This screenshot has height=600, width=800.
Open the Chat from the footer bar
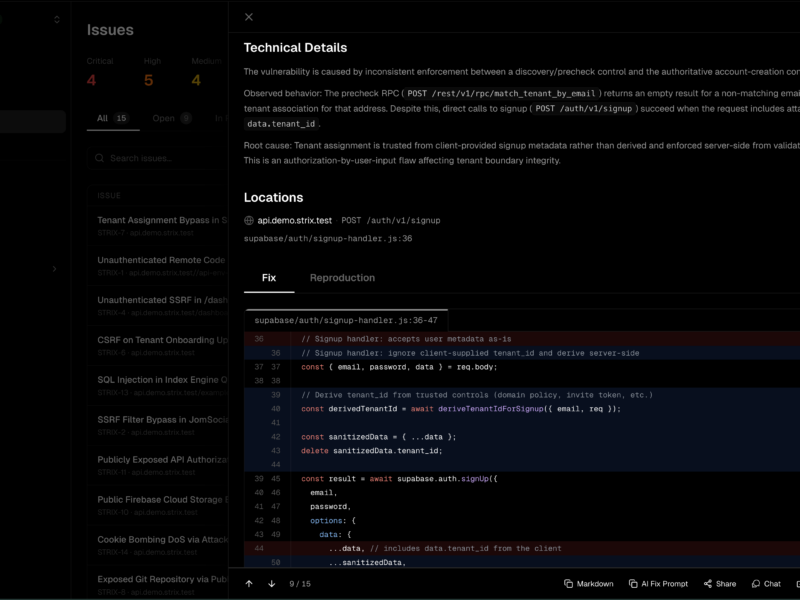click(x=765, y=584)
